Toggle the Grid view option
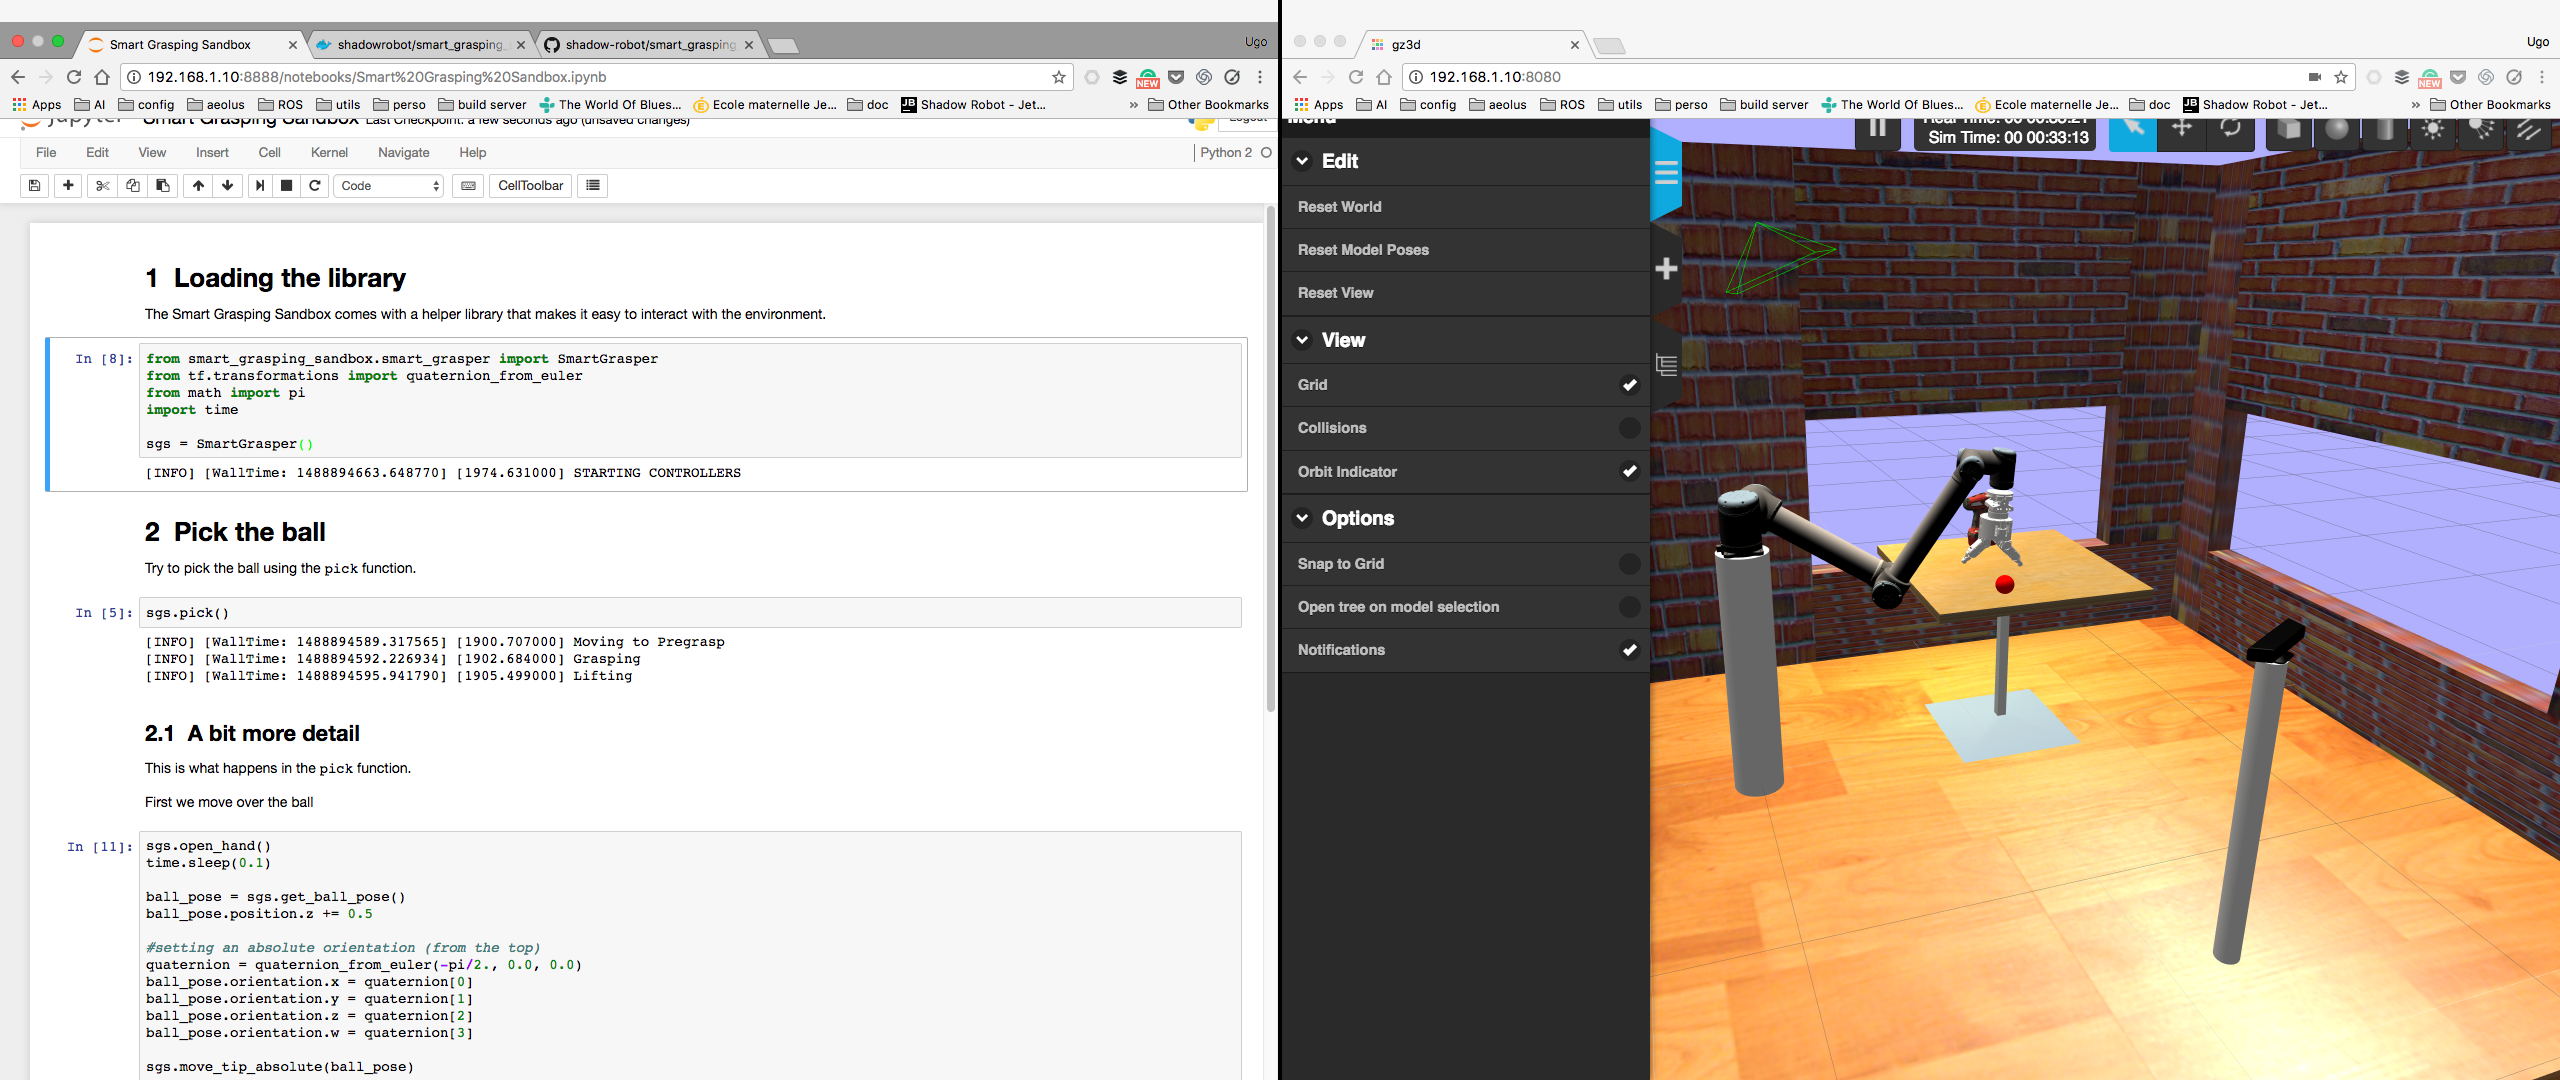The width and height of the screenshot is (2560, 1080). (1465, 385)
